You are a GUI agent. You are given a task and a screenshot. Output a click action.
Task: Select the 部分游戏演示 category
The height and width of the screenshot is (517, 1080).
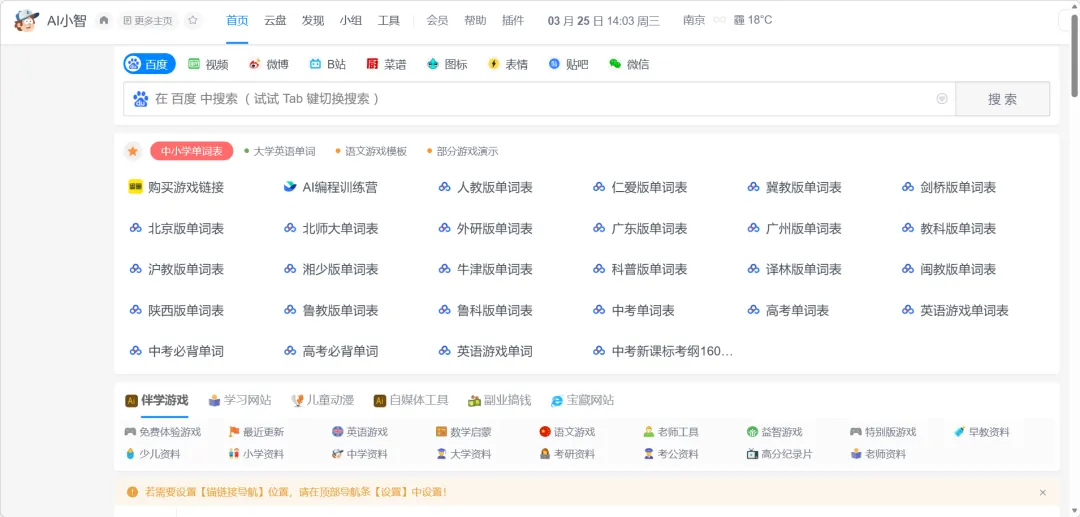[463, 151]
